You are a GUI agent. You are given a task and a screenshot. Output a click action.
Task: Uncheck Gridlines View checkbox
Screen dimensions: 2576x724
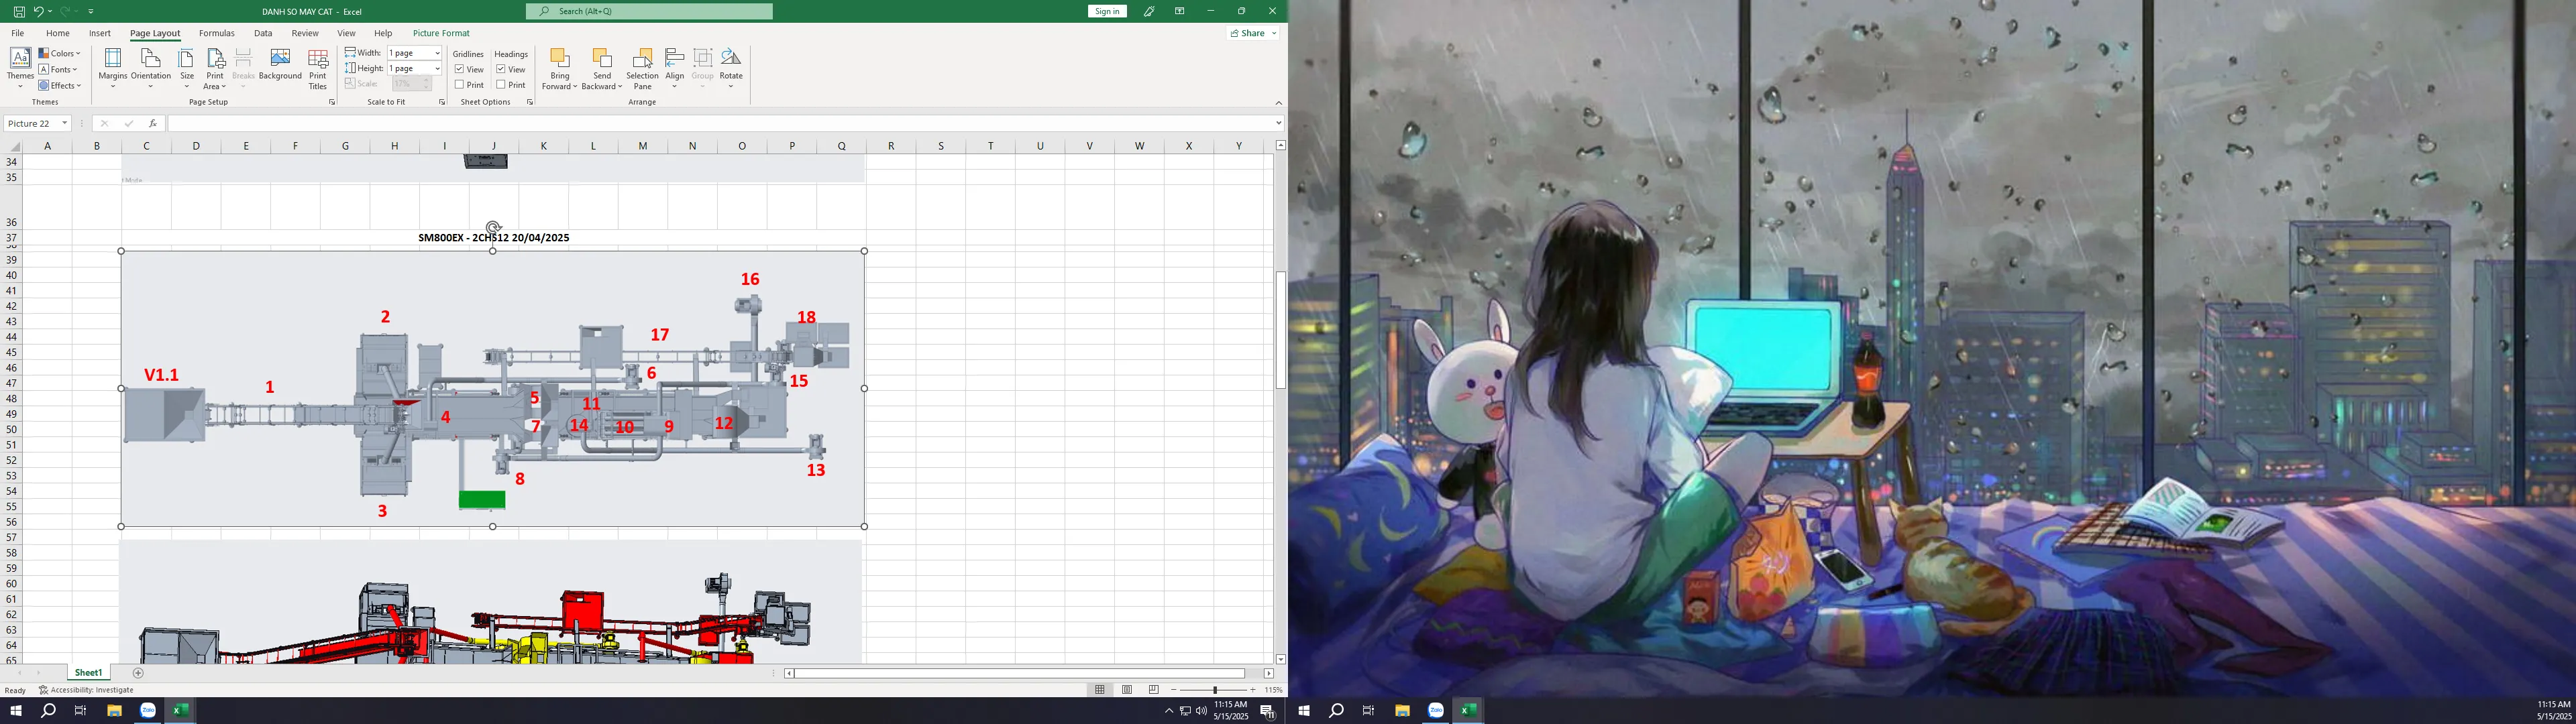(x=459, y=69)
